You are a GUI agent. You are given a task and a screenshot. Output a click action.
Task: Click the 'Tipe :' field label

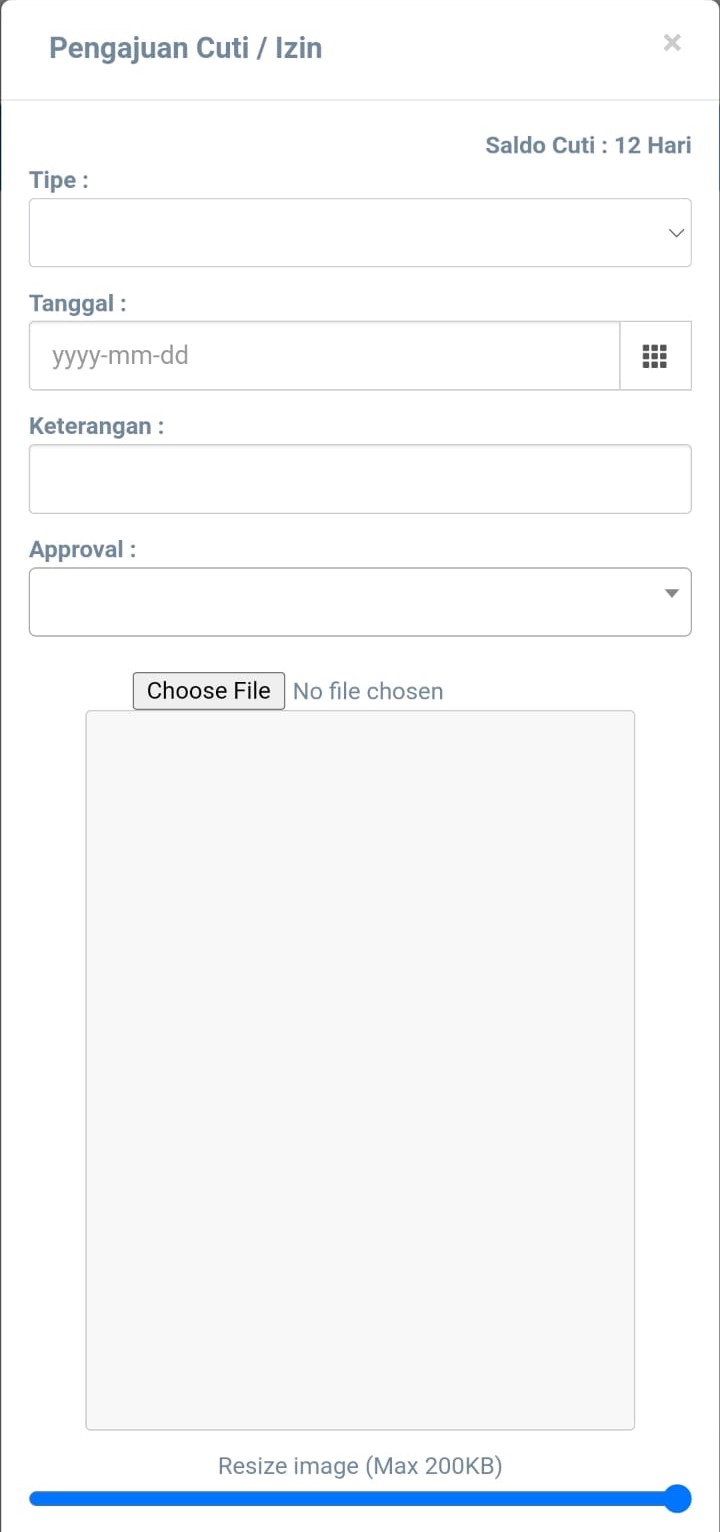pyautogui.click(x=59, y=180)
